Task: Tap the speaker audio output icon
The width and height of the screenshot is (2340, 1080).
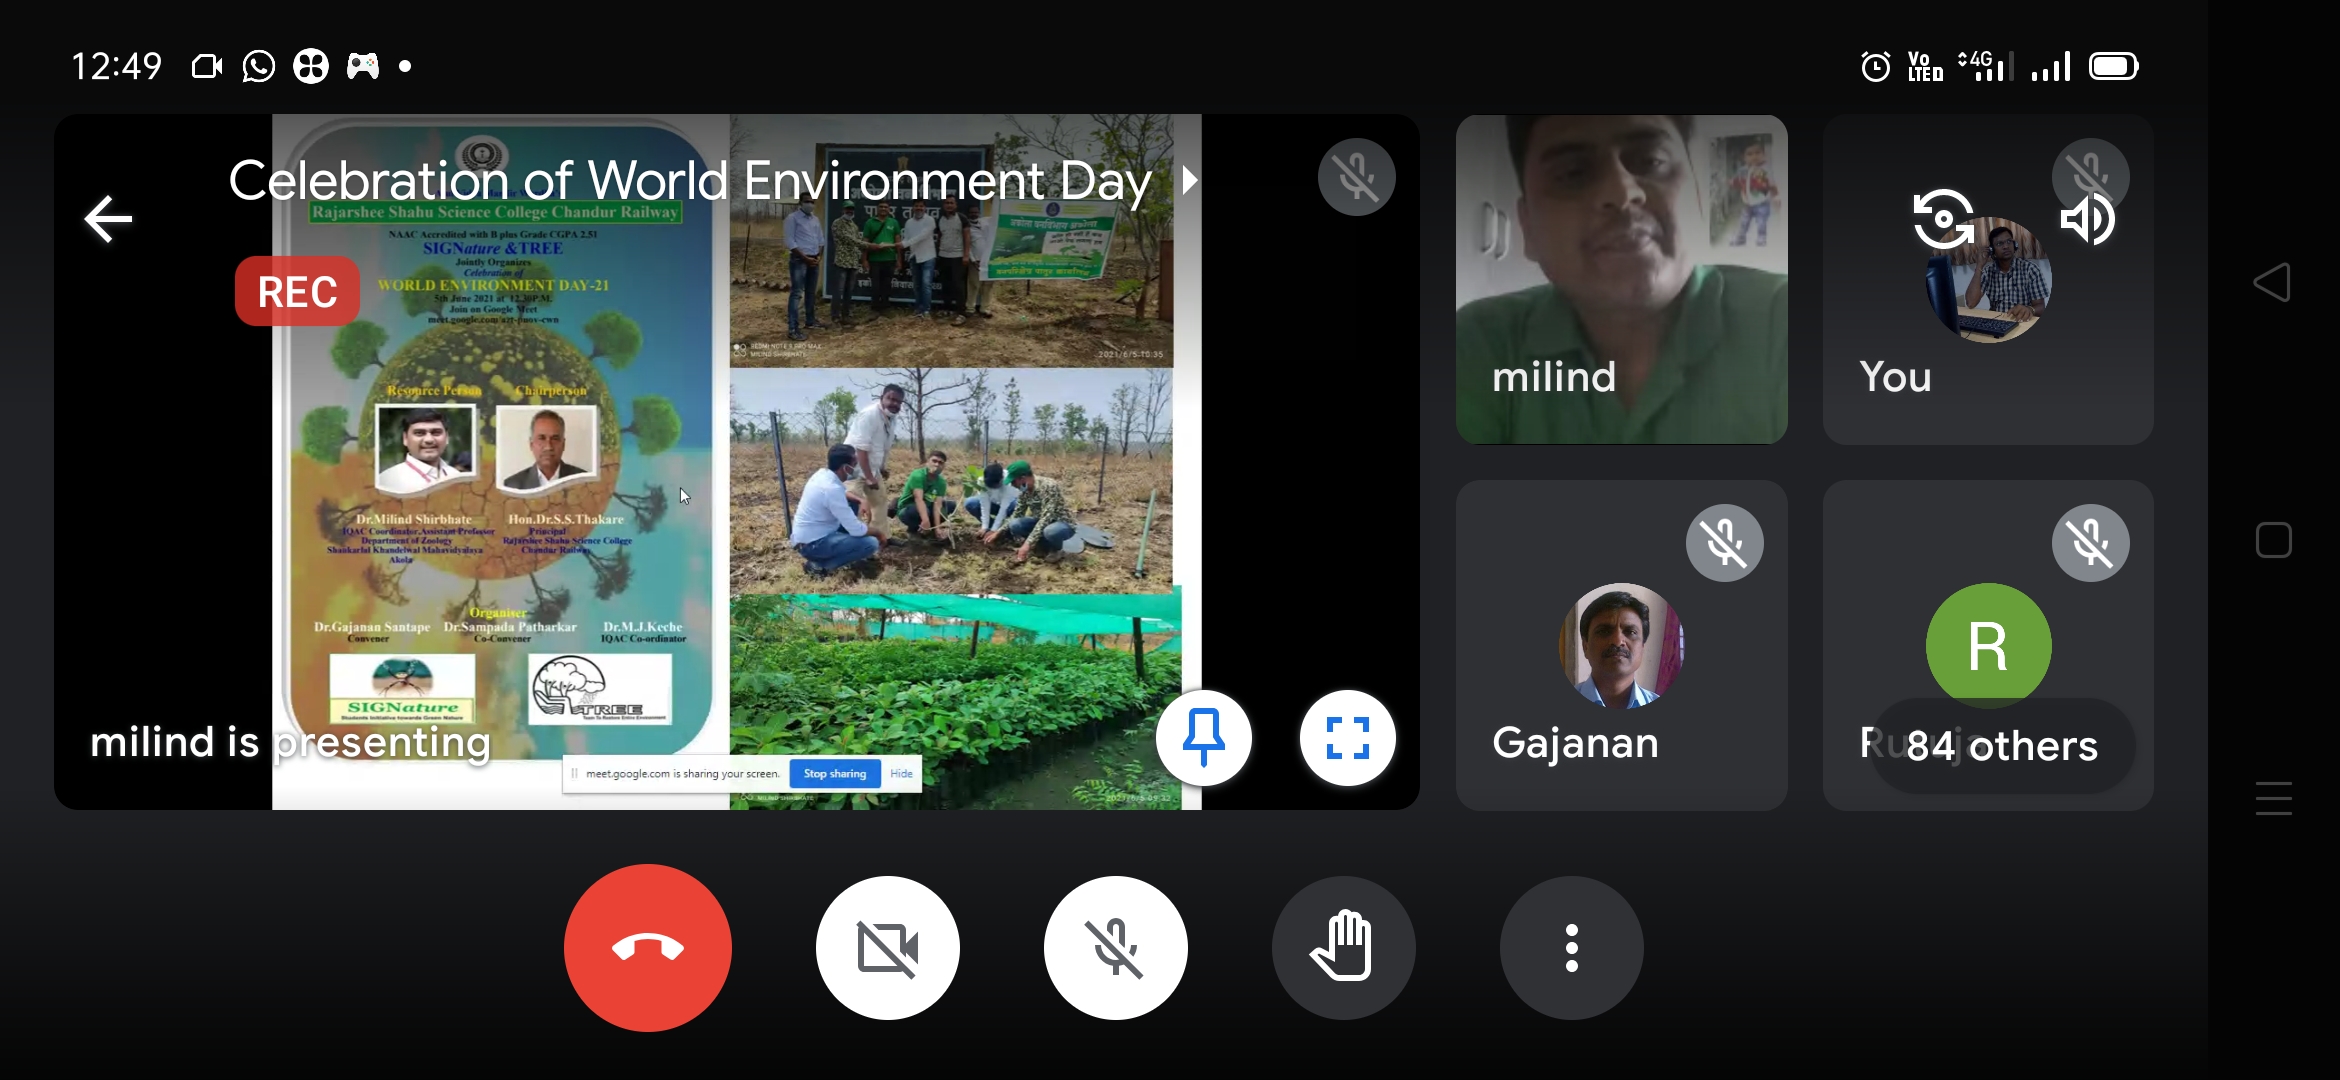Action: (2088, 219)
